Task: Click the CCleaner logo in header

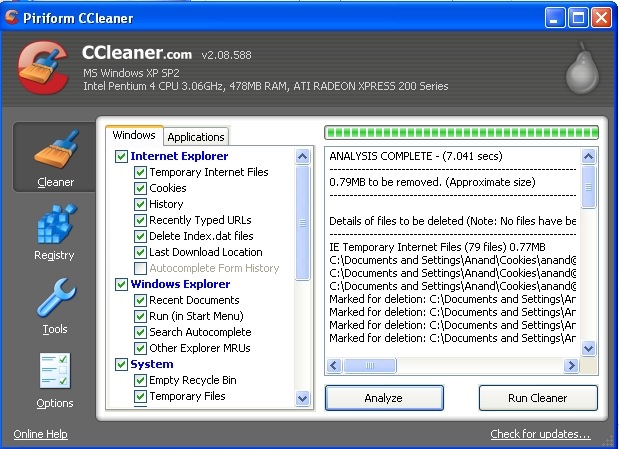Action: (x=42, y=68)
